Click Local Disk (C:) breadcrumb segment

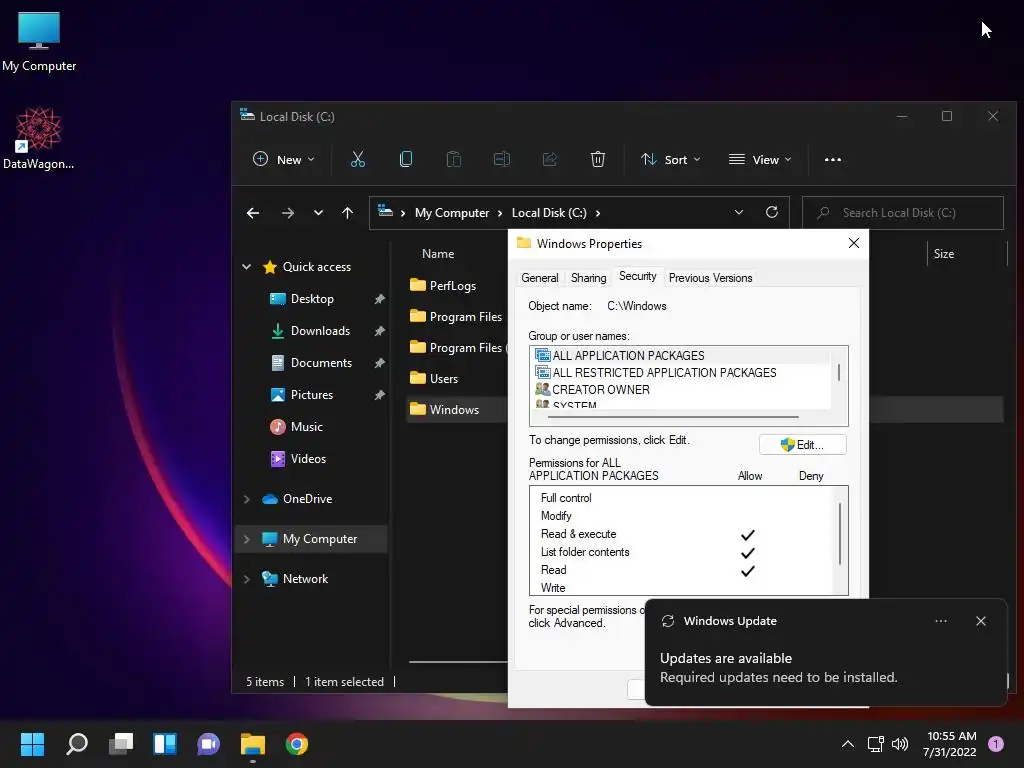click(x=549, y=213)
